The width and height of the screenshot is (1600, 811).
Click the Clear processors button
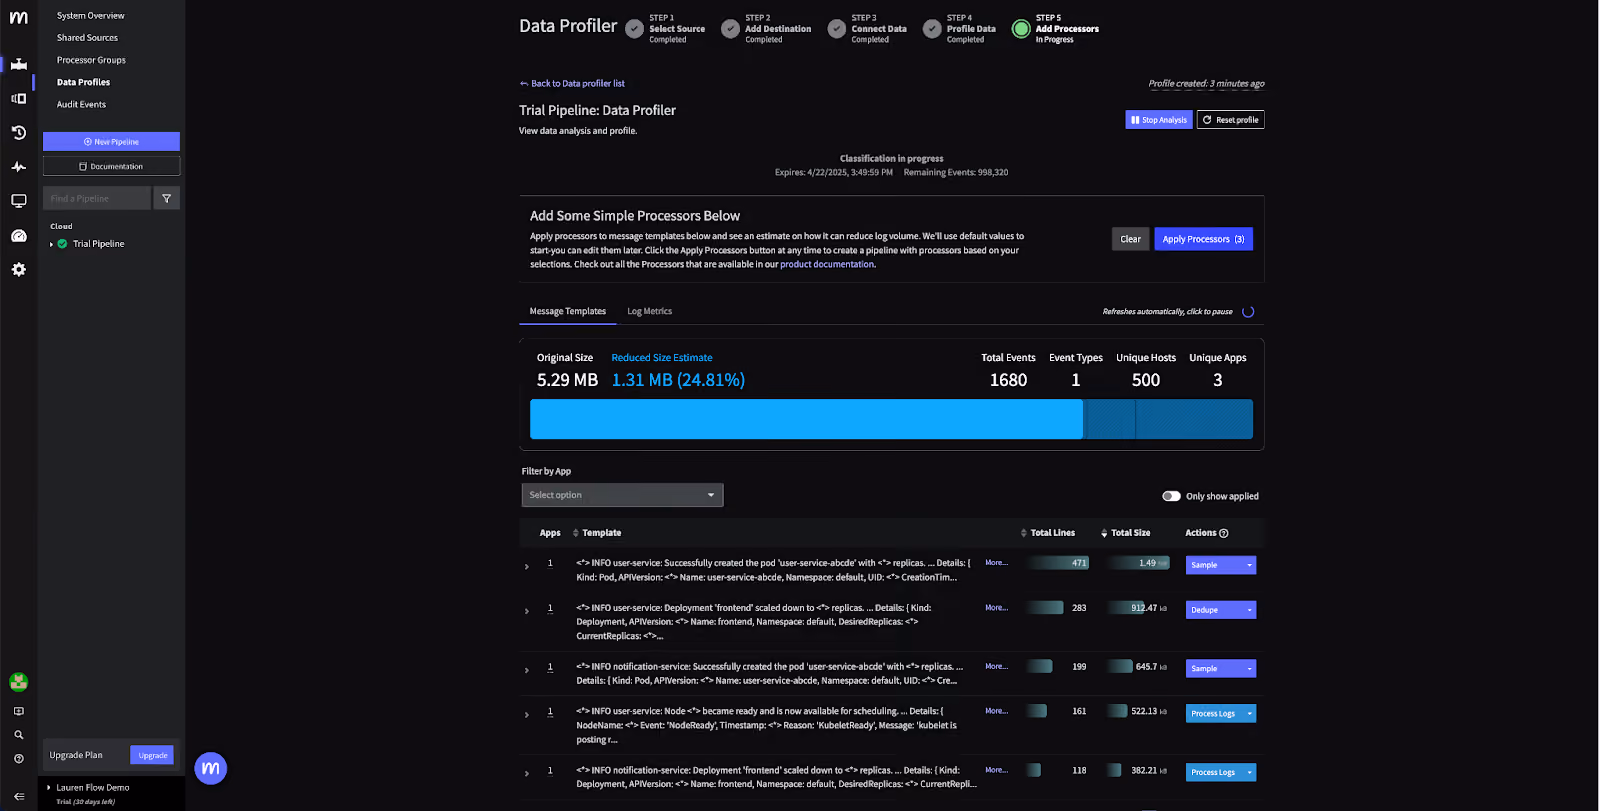click(1130, 239)
